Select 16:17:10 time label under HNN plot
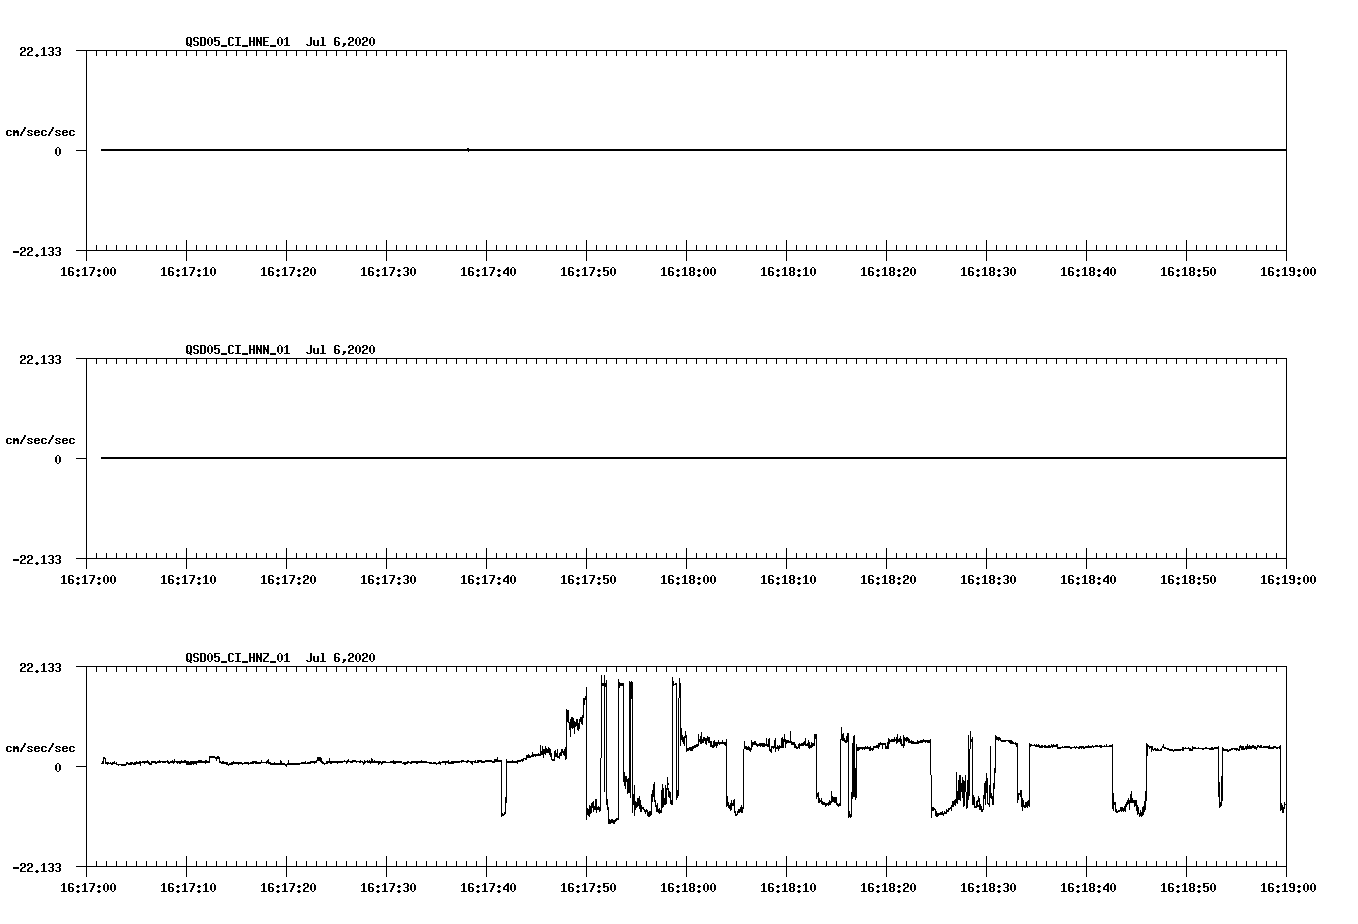Viewport: 1358px width, 924px height. pos(188,580)
